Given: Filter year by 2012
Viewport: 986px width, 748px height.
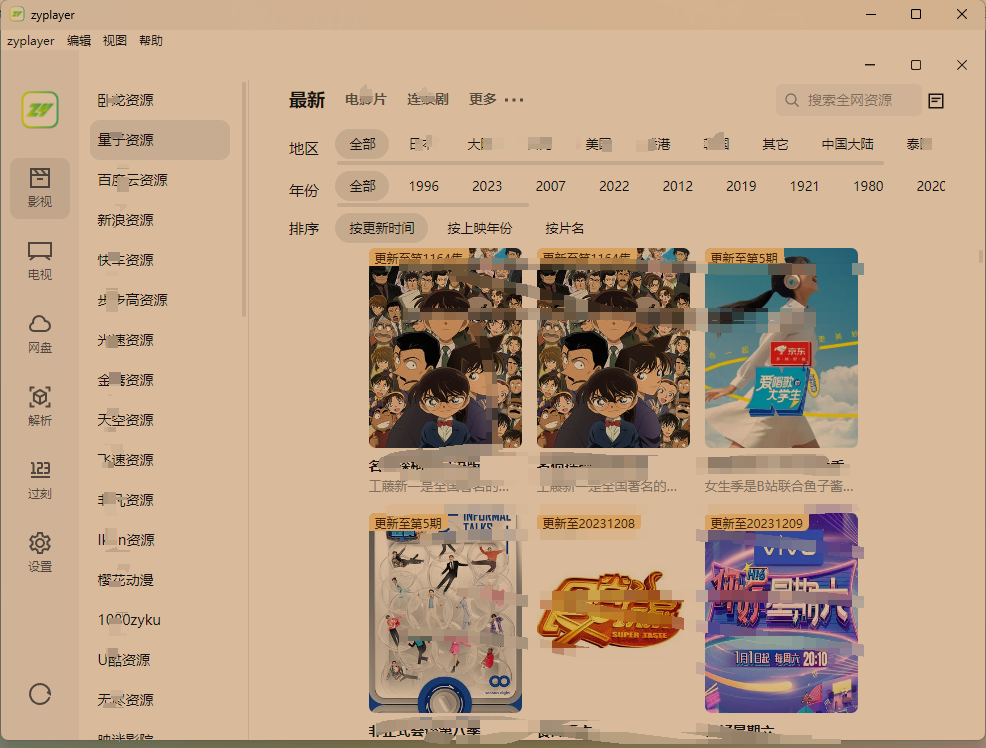Looking at the screenshot, I should click(678, 186).
